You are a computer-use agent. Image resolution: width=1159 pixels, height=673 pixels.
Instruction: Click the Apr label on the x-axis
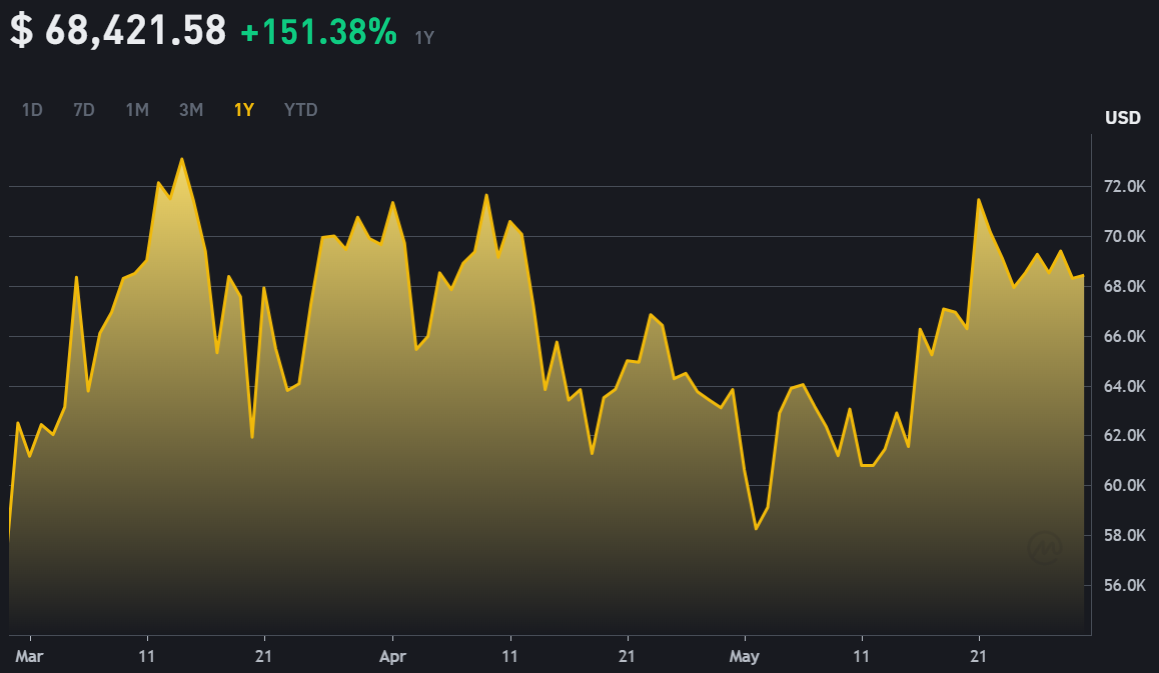[393, 656]
